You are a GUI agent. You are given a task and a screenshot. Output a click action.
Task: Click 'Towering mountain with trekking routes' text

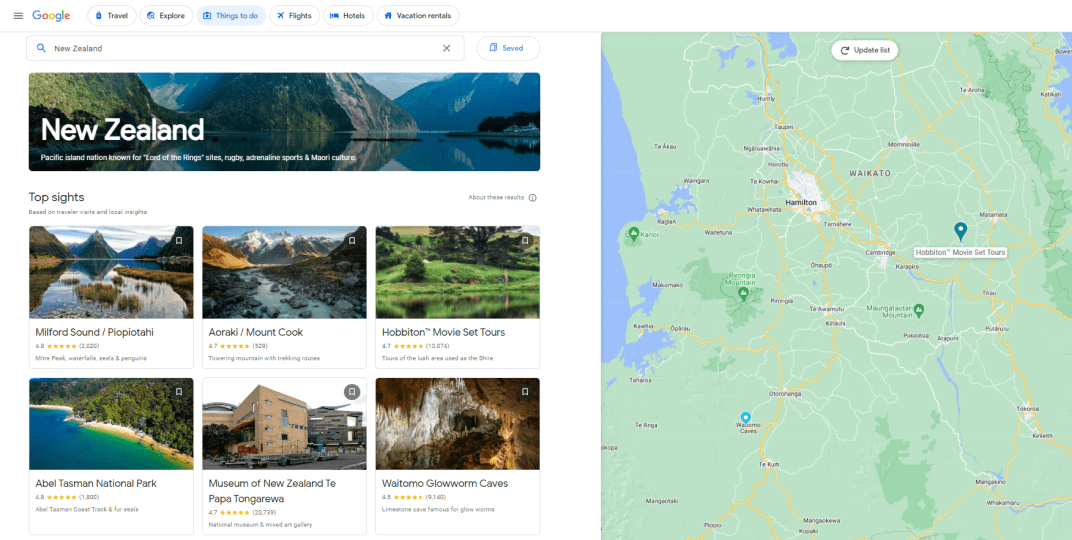click(264, 358)
